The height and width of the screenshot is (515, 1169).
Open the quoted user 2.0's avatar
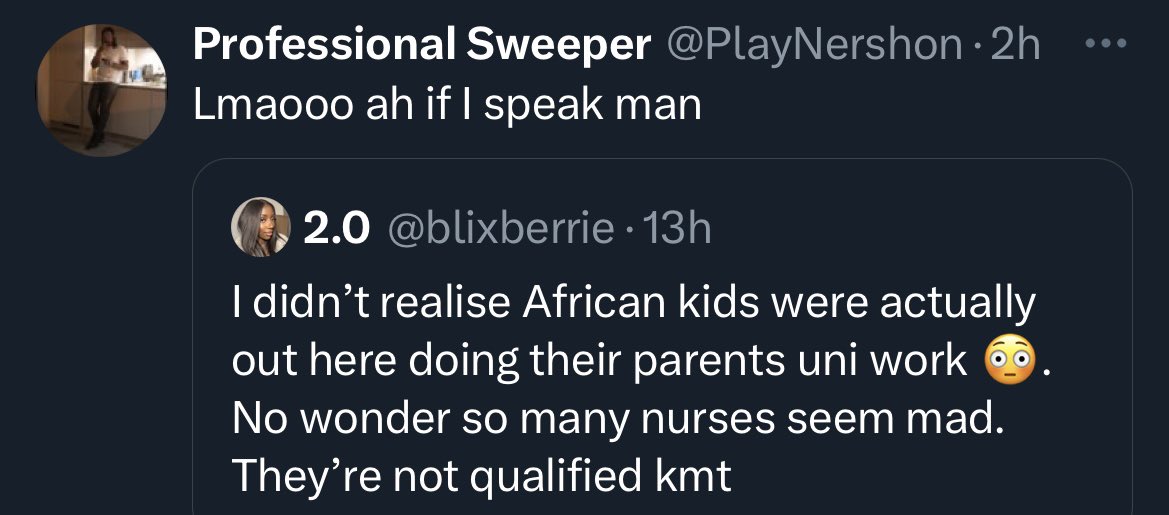256,229
